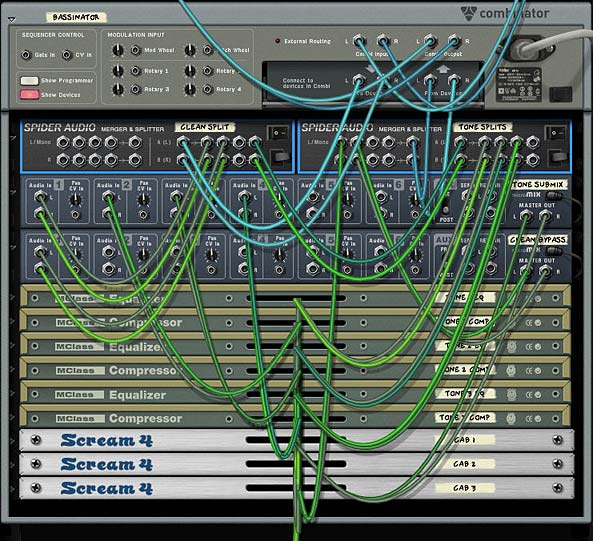Click Clean Bypass Audio In 1 left jack

coord(40,251)
